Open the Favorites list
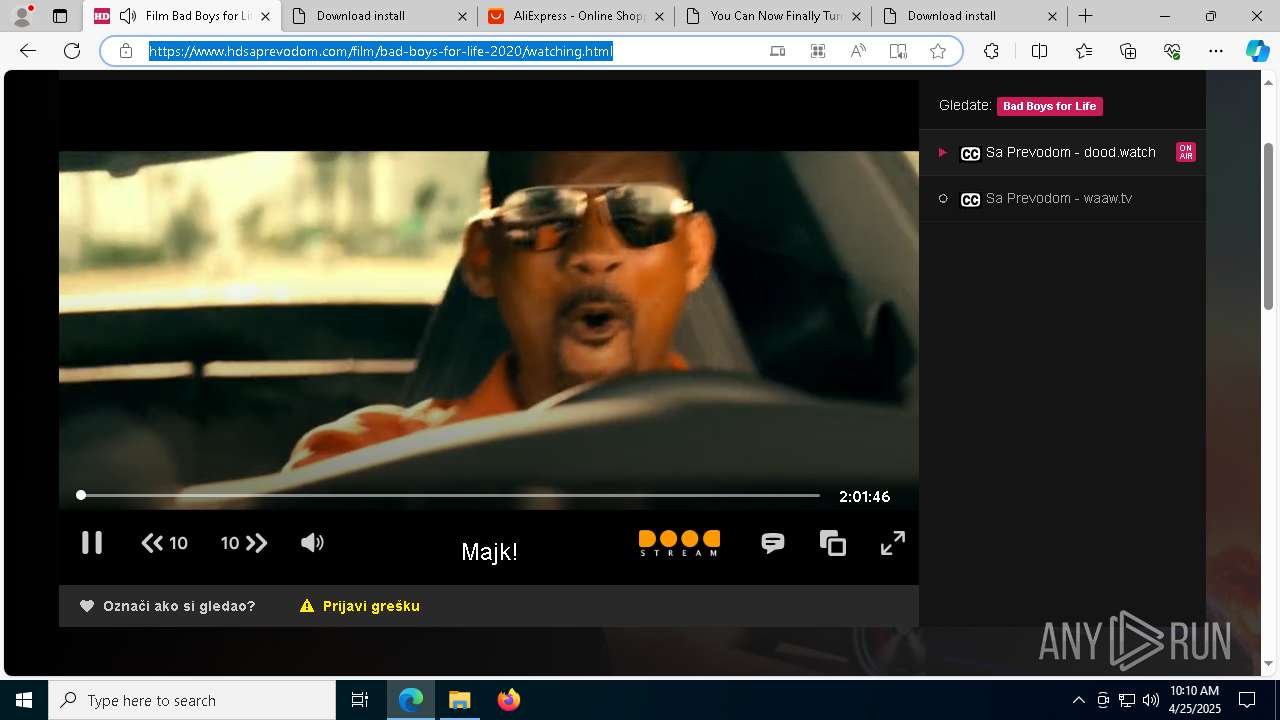This screenshot has height=720, width=1280. point(1084,51)
